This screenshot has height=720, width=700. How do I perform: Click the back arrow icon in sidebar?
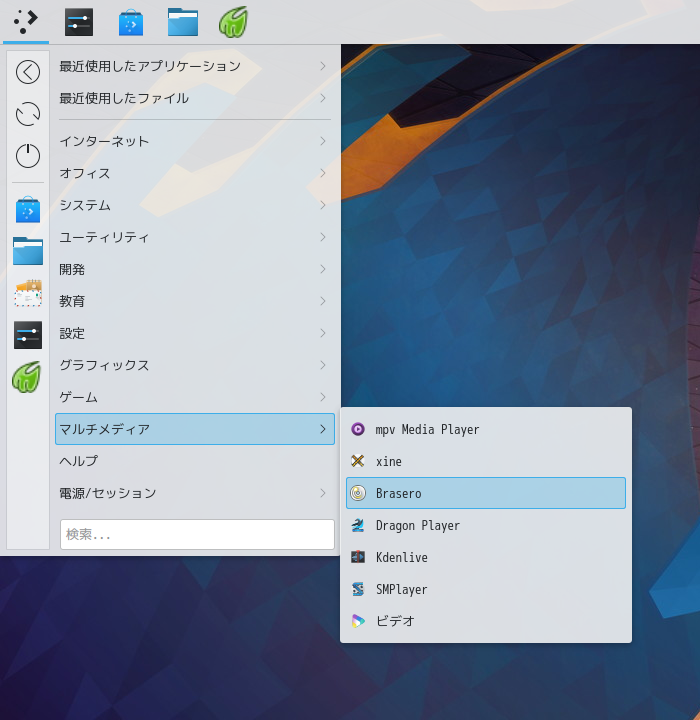pos(28,72)
